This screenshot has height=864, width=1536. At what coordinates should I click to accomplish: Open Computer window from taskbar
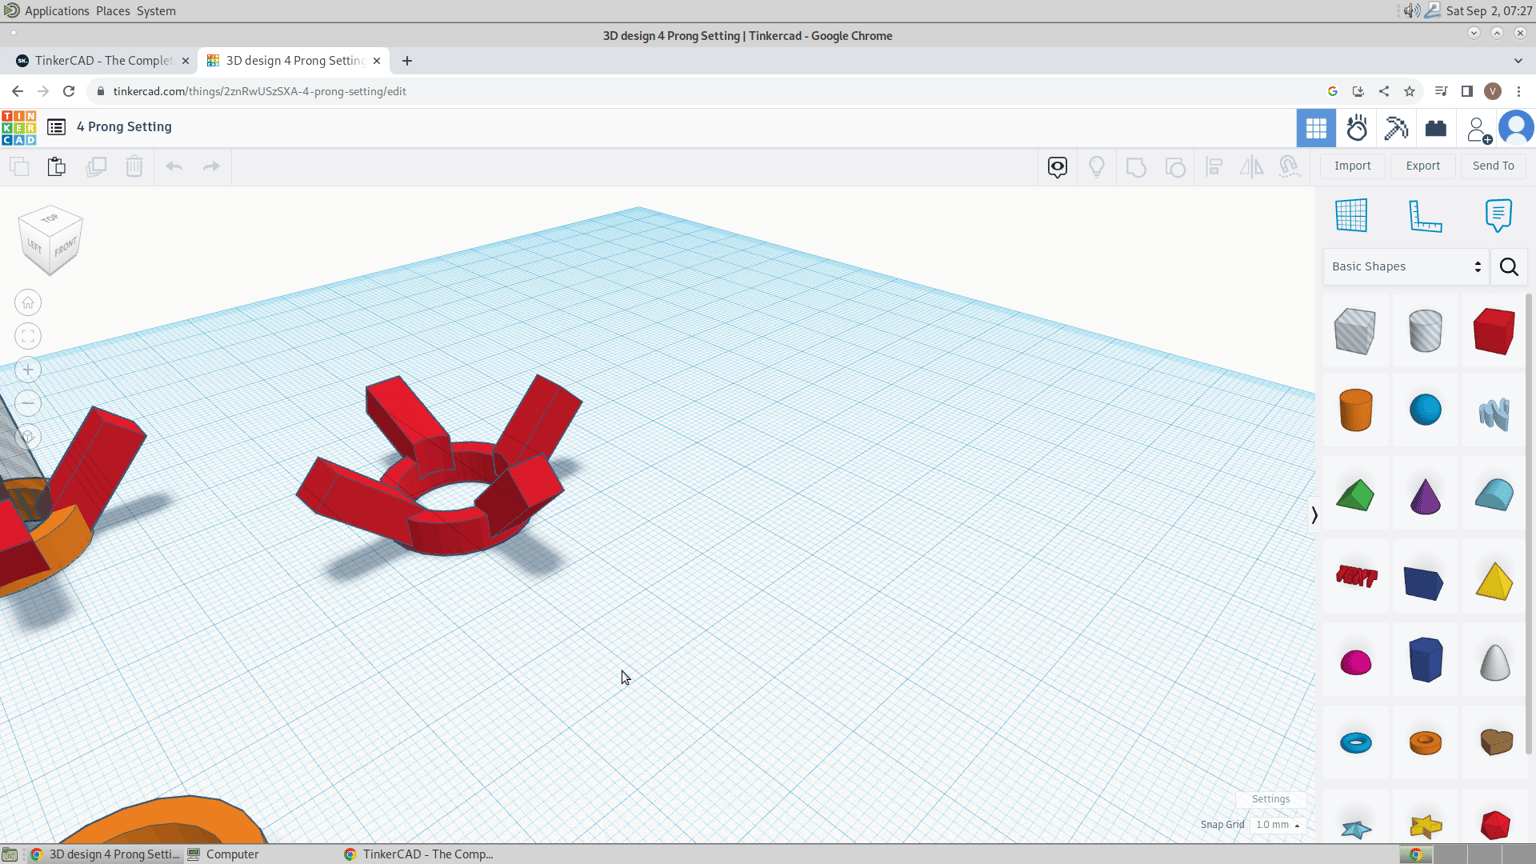[224, 854]
